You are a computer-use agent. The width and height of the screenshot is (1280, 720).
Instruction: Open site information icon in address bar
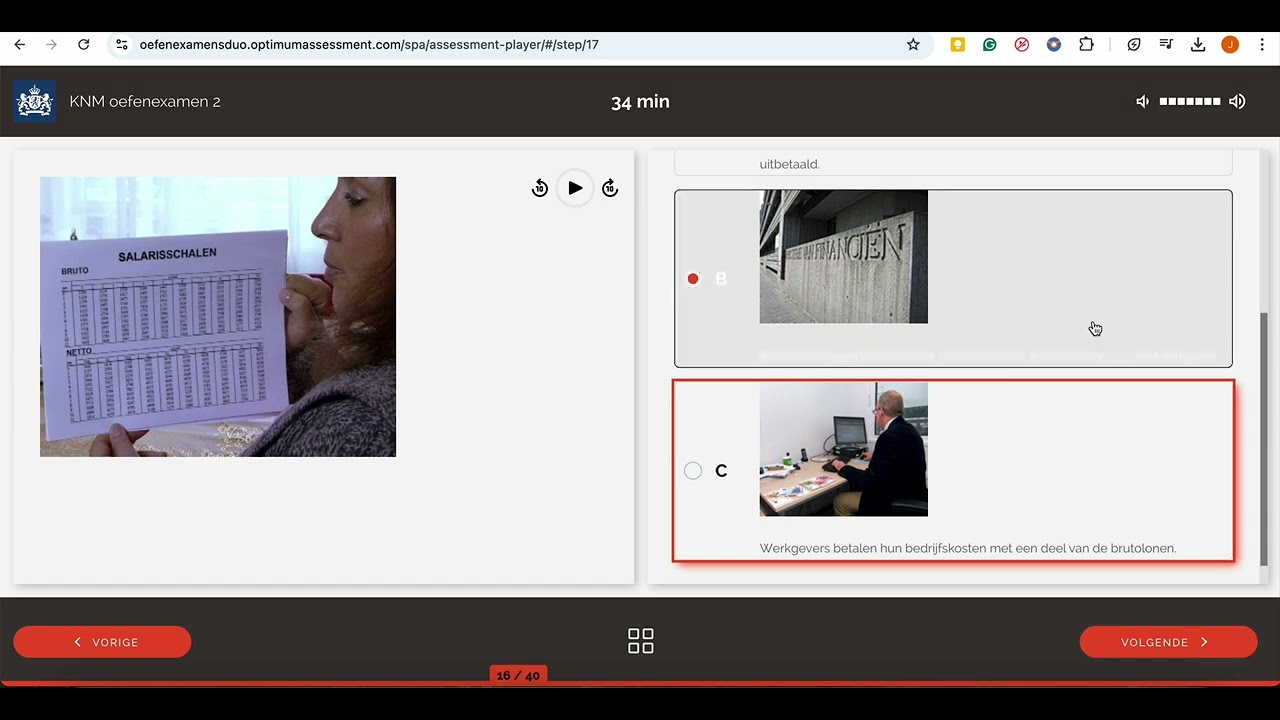(x=122, y=44)
